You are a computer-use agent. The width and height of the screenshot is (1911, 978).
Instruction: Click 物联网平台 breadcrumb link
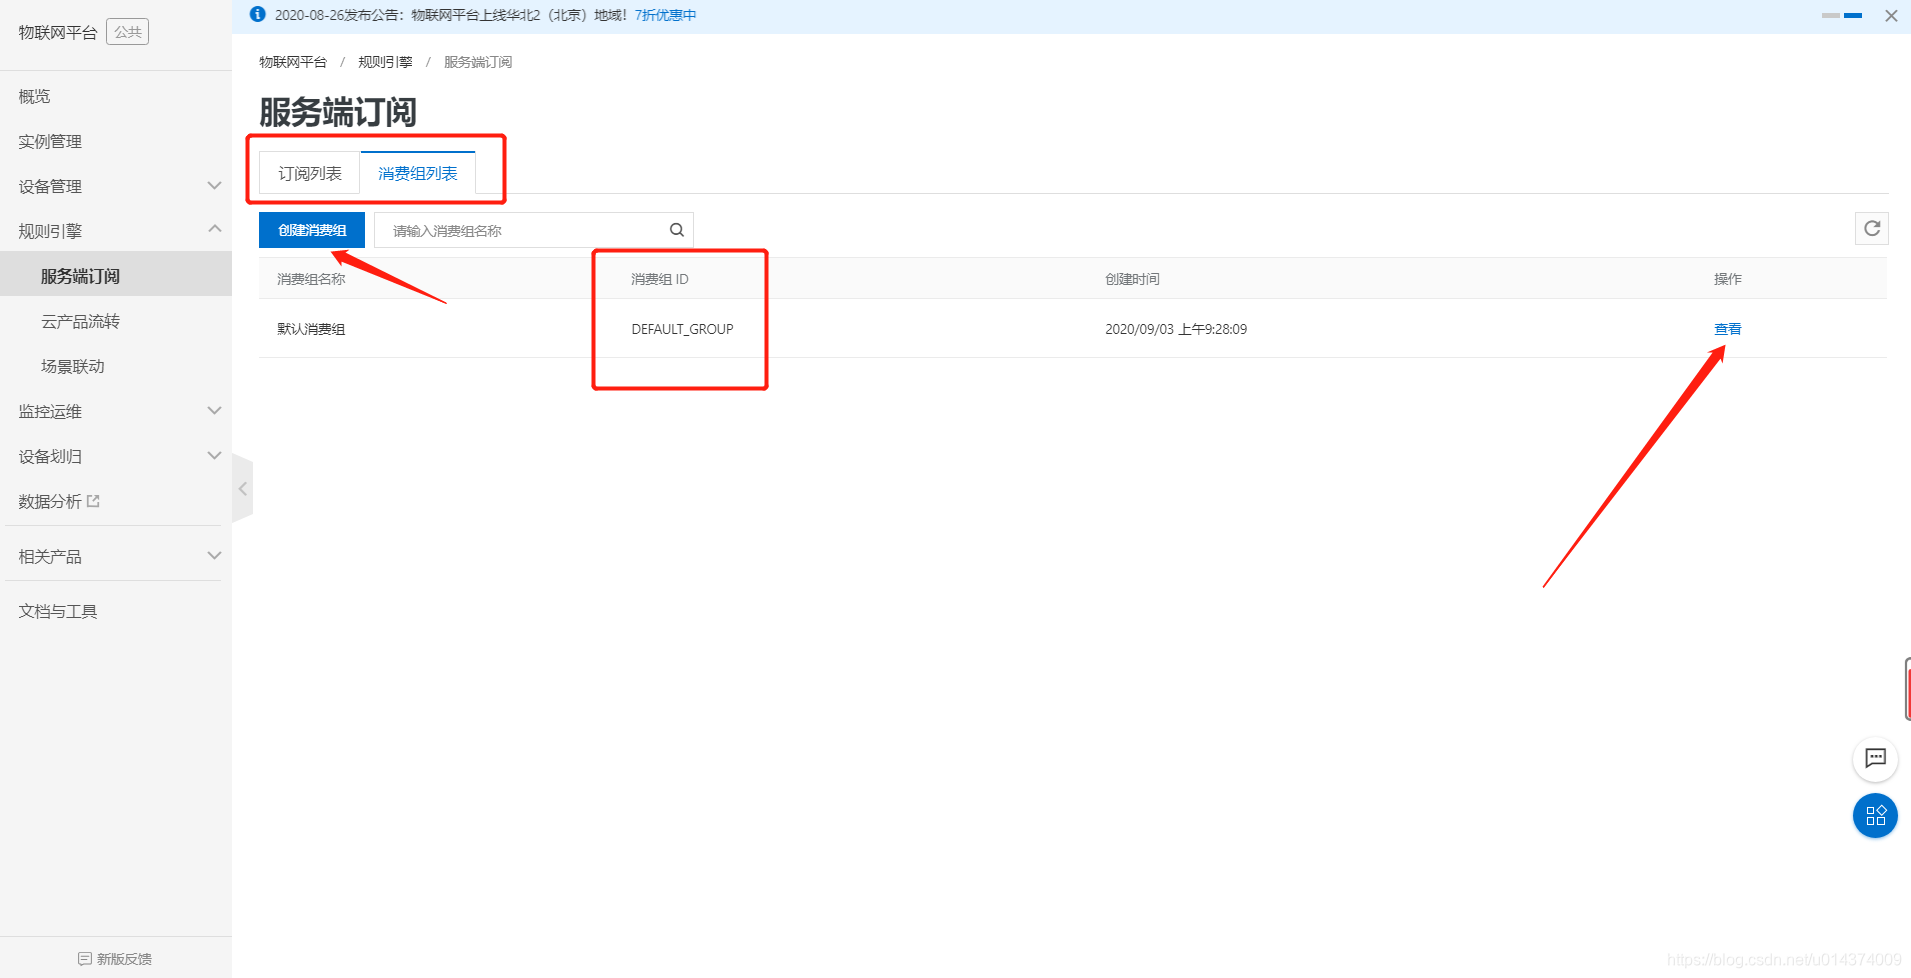[293, 62]
